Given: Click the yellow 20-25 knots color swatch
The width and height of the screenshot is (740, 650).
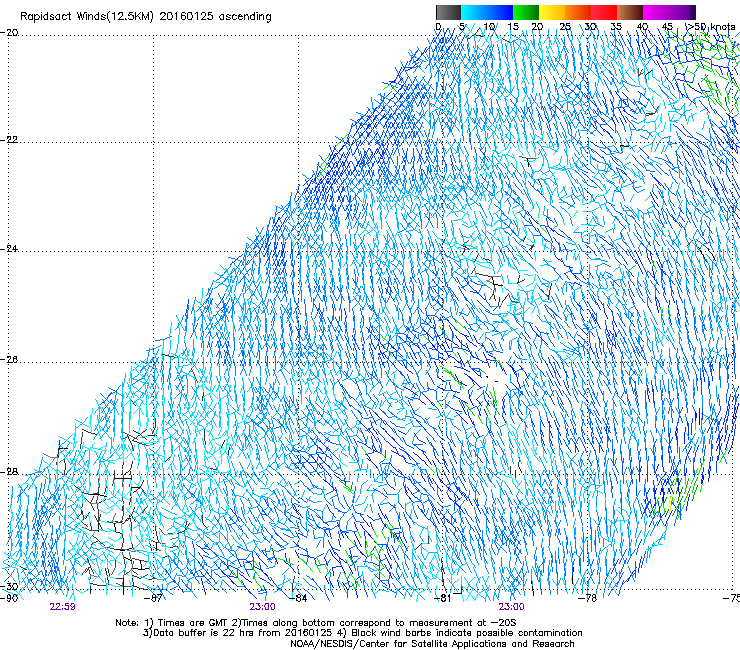Looking at the screenshot, I should [552, 12].
